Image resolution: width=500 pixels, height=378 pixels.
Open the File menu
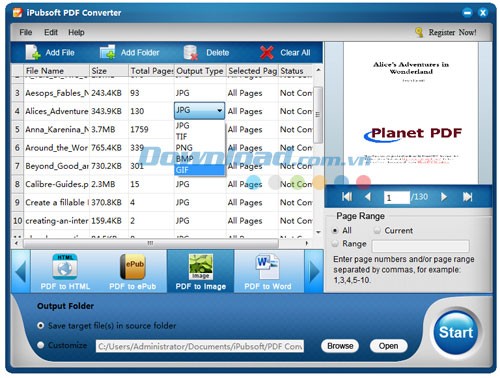point(26,32)
